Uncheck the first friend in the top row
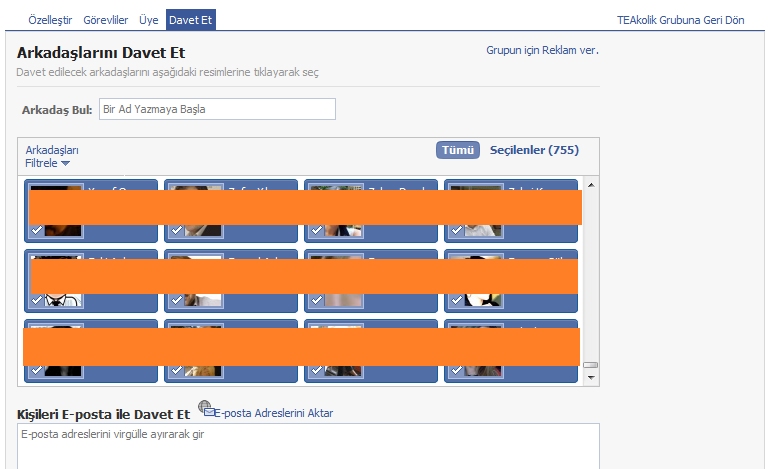Image resolution: width=772 pixels, height=469 pixels. (37, 230)
